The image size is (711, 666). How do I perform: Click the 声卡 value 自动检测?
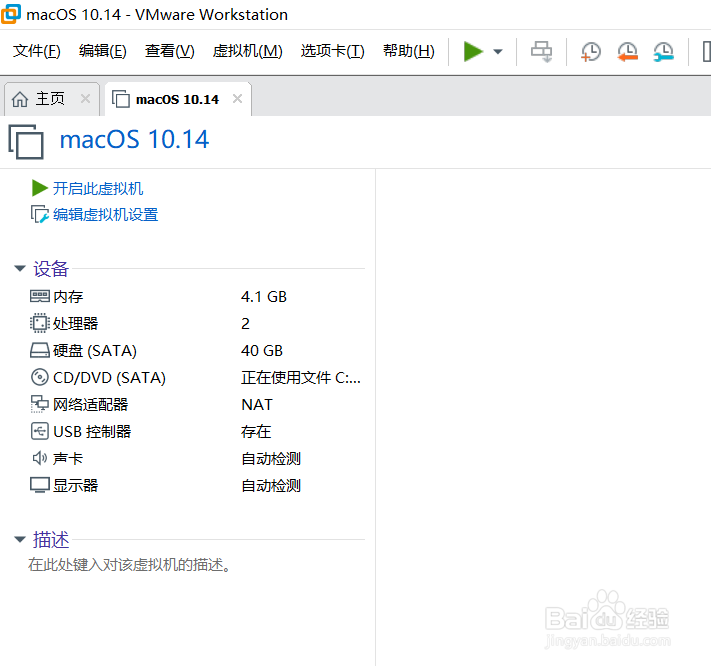271,458
